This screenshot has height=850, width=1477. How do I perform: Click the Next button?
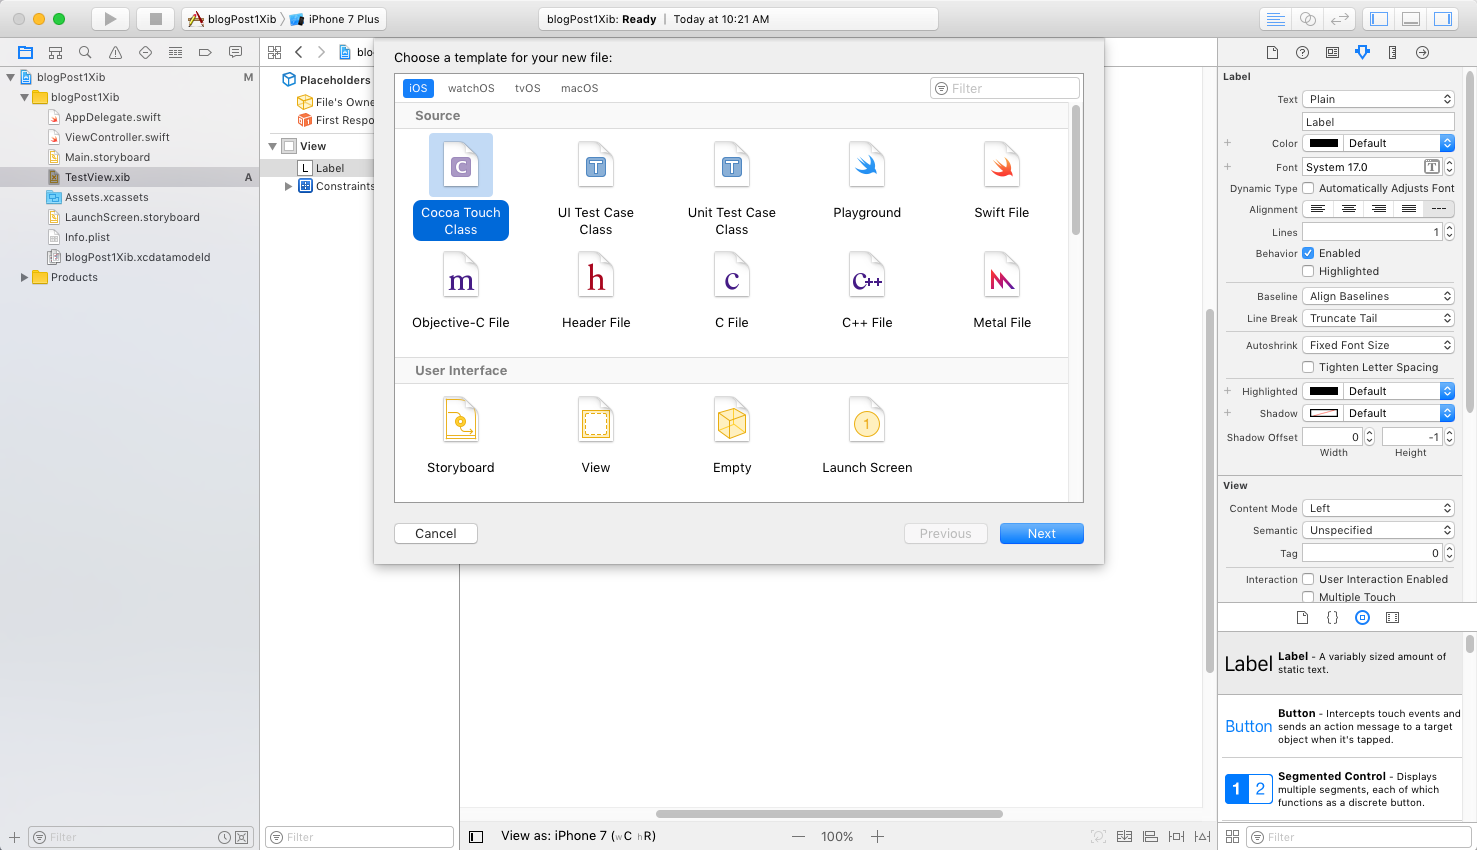click(1041, 533)
